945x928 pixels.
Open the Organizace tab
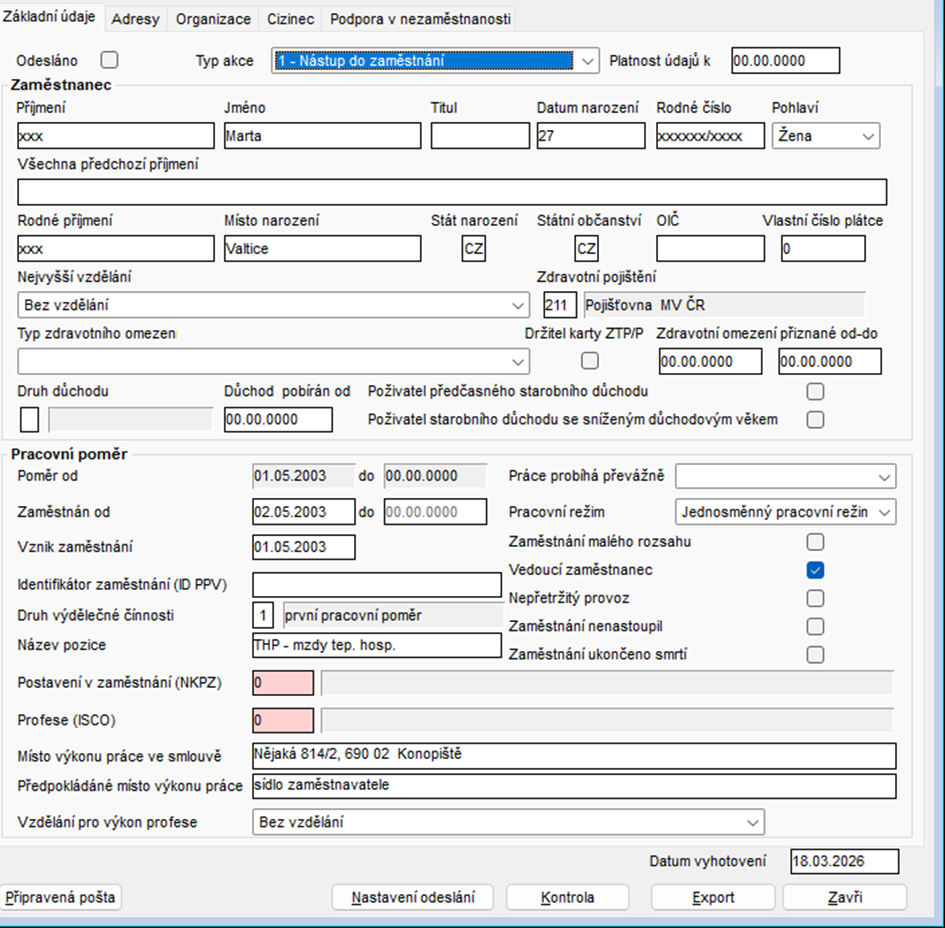coord(213,19)
